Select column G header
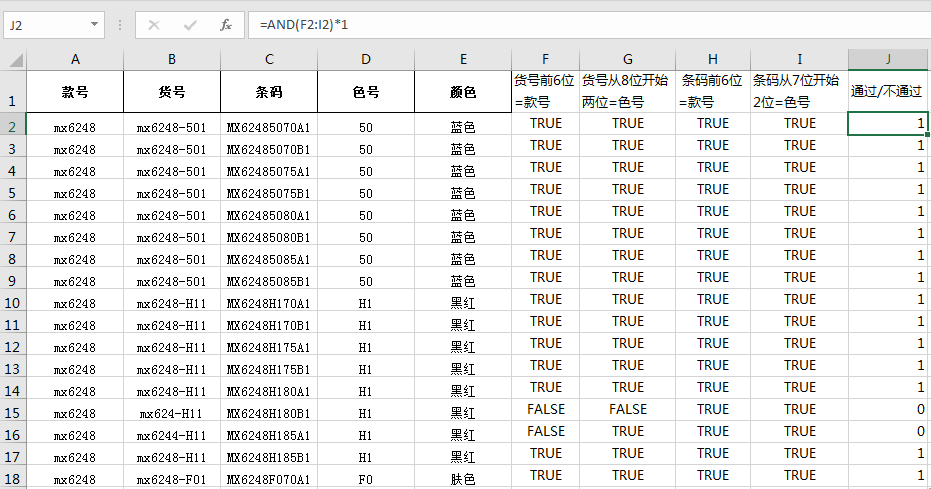This screenshot has width=931, height=489. tap(628, 59)
